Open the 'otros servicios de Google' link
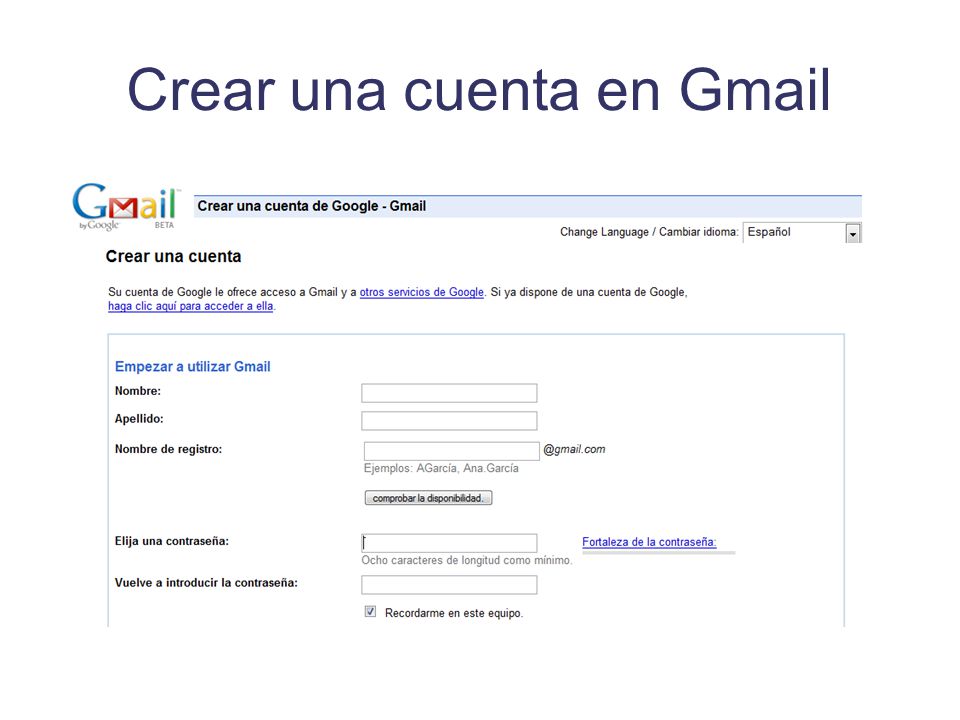Screen dimensions: 960x720 (421, 292)
